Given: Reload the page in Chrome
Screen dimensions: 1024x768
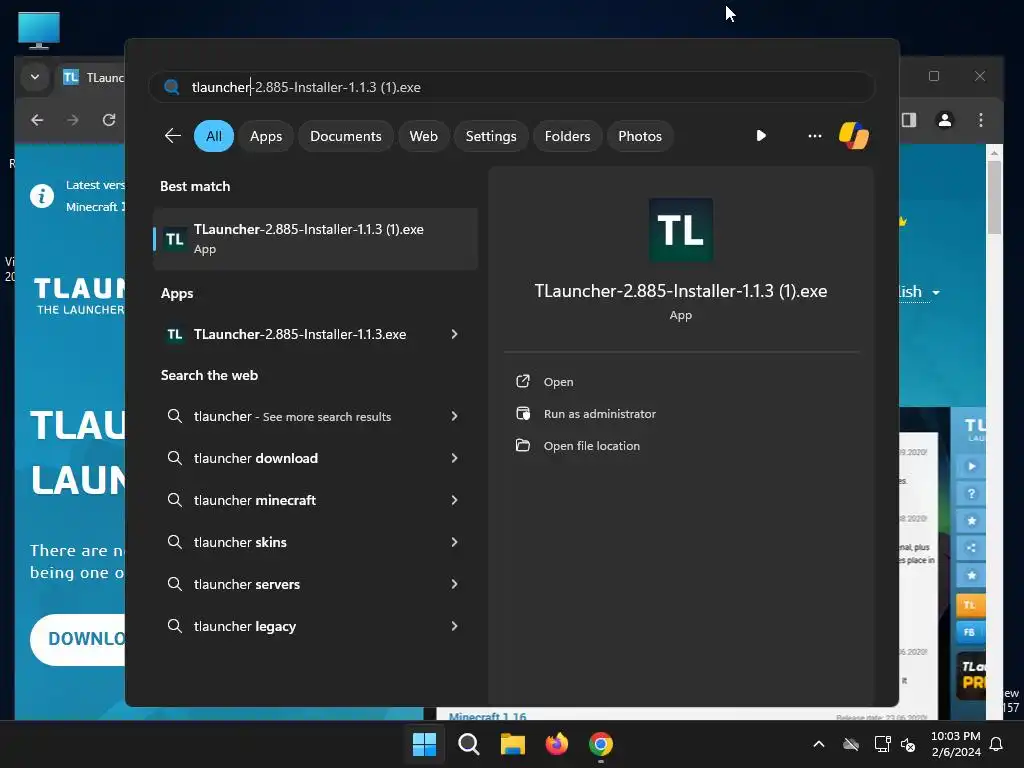Looking at the screenshot, I should click(109, 120).
